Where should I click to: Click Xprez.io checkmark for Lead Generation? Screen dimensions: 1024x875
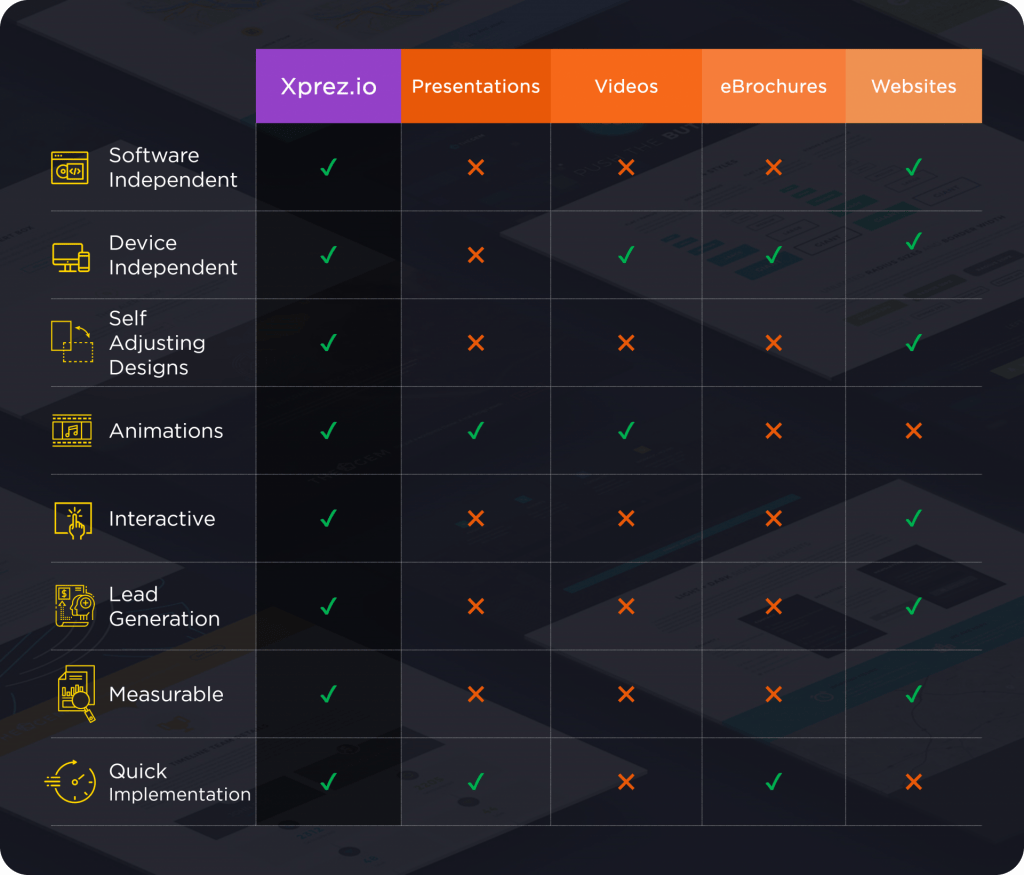click(328, 606)
